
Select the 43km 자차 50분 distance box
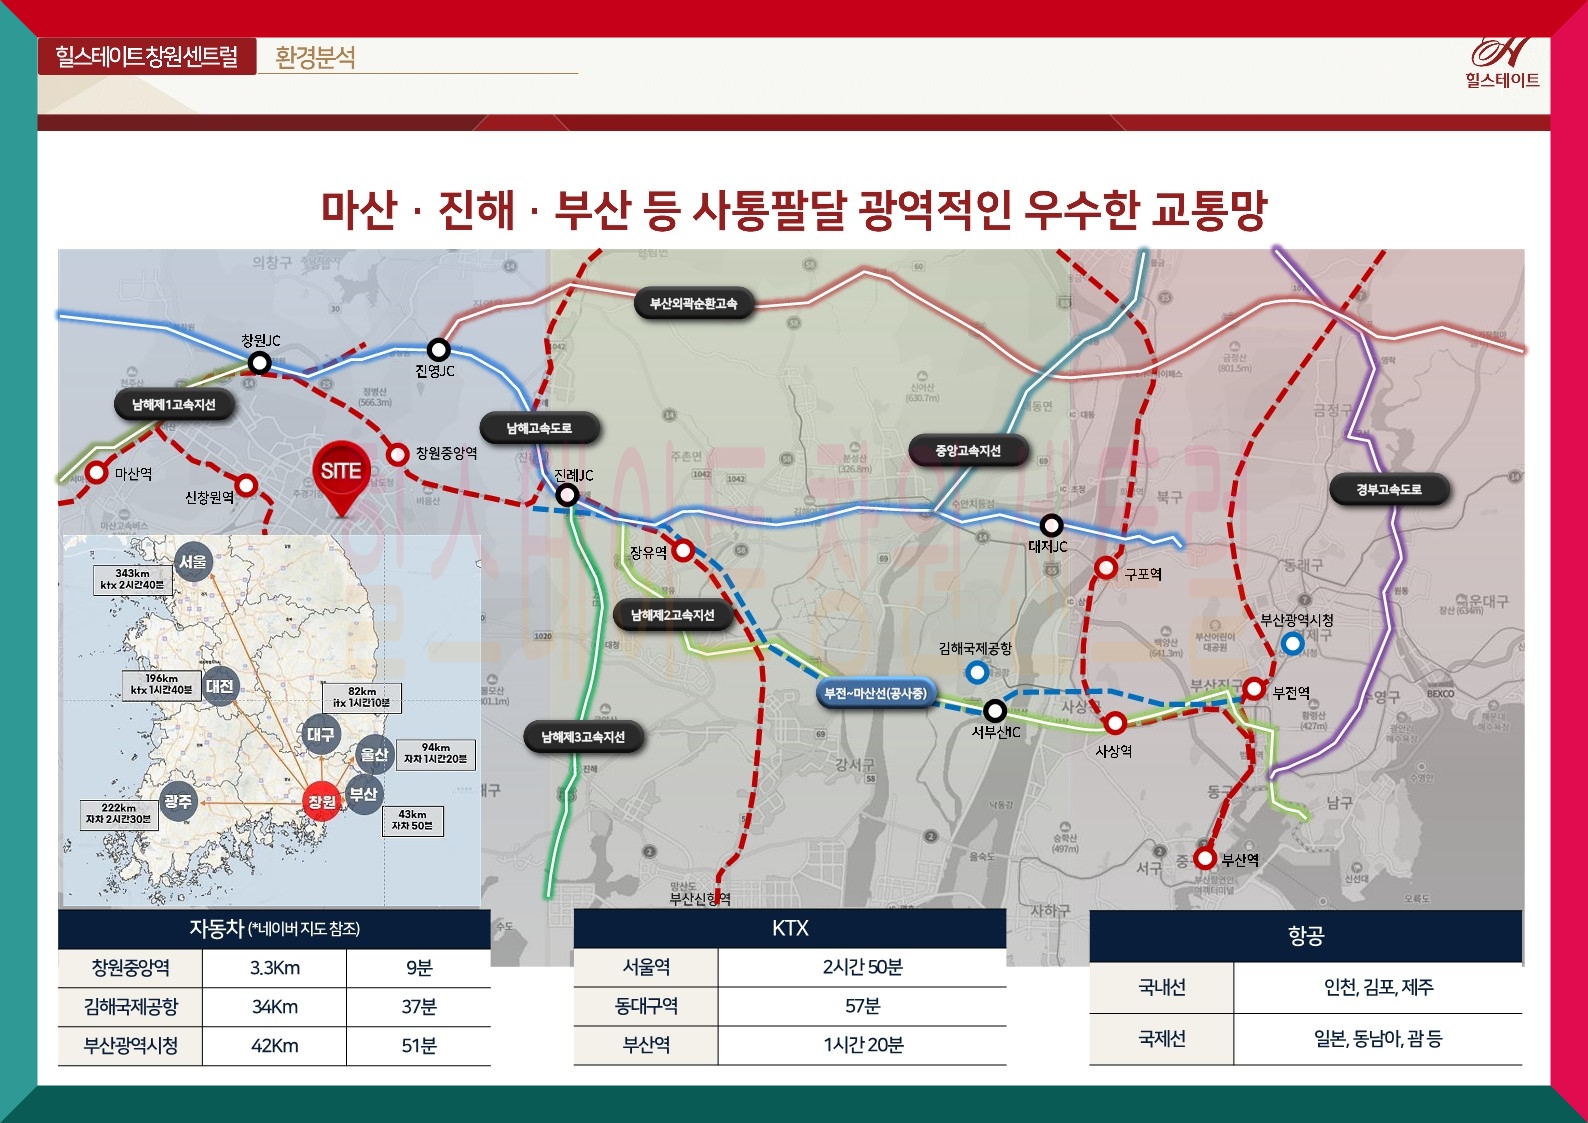coord(412,820)
